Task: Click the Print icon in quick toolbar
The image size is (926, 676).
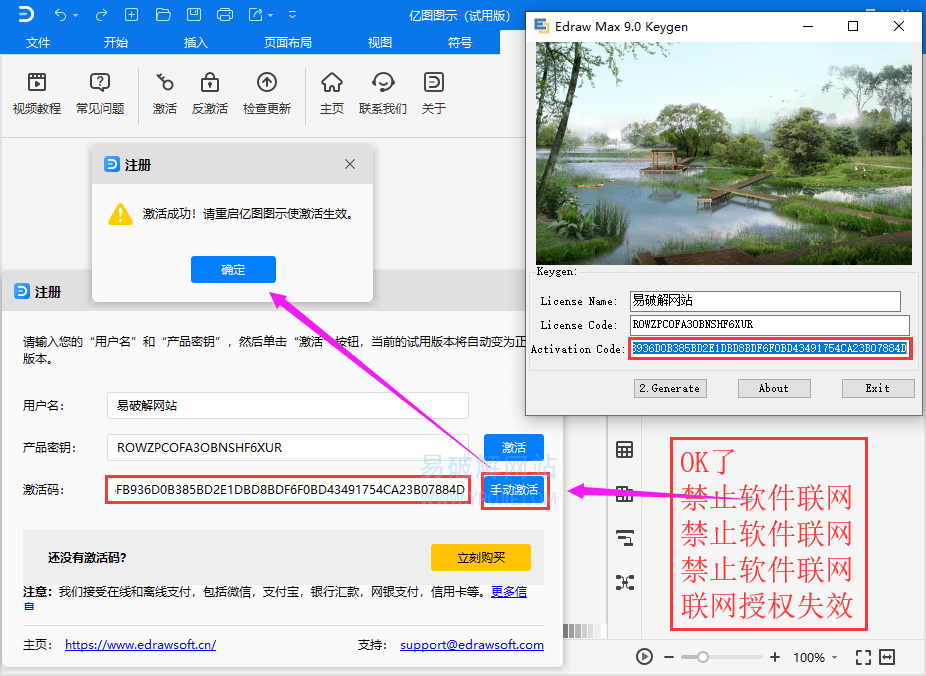Action: coord(224,14)
